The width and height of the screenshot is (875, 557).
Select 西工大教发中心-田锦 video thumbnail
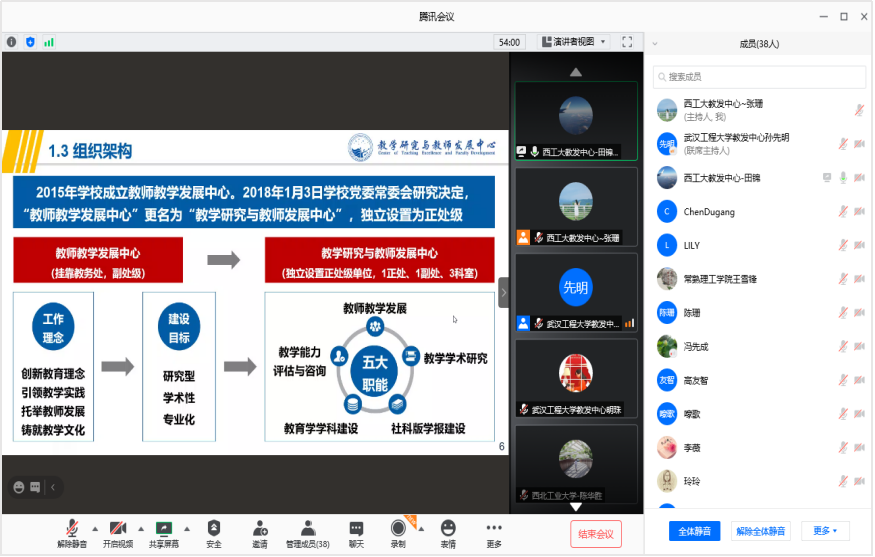click(x=576, y=121)
